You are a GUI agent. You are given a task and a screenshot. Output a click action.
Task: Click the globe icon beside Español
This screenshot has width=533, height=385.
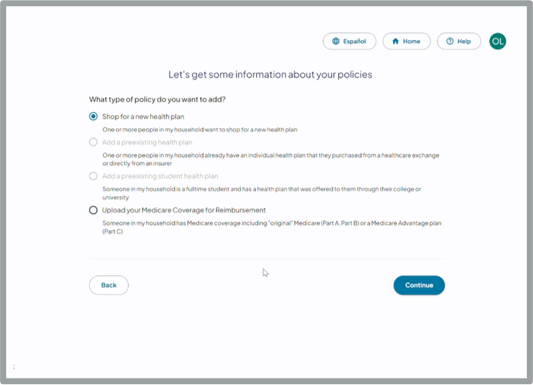coord(336,41)
